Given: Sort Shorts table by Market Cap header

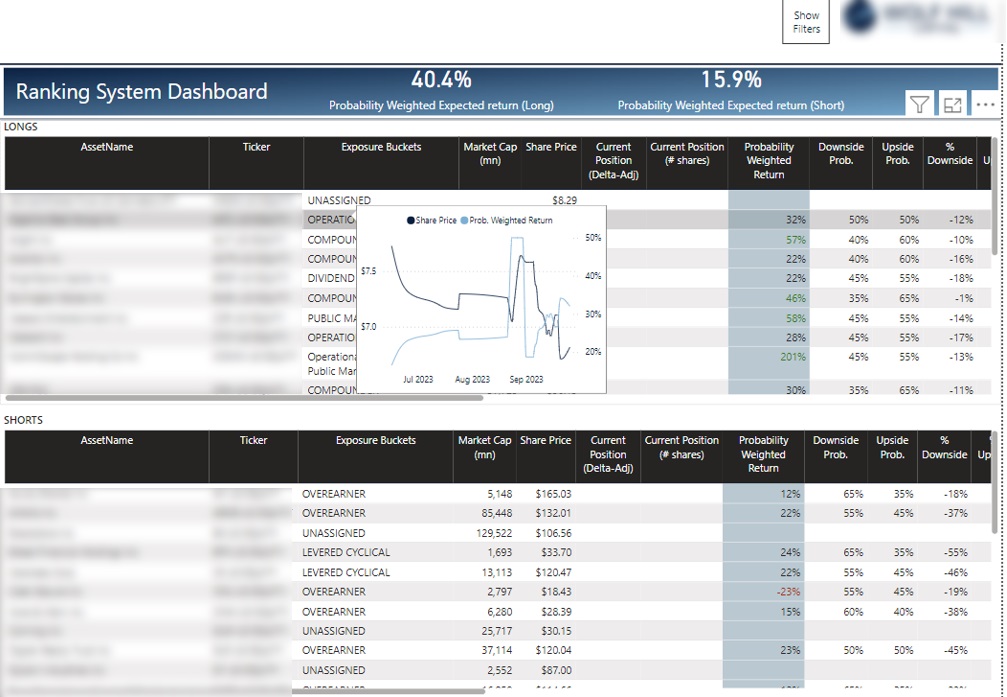Looking at the screenshot, I should [x=482, y=447].
